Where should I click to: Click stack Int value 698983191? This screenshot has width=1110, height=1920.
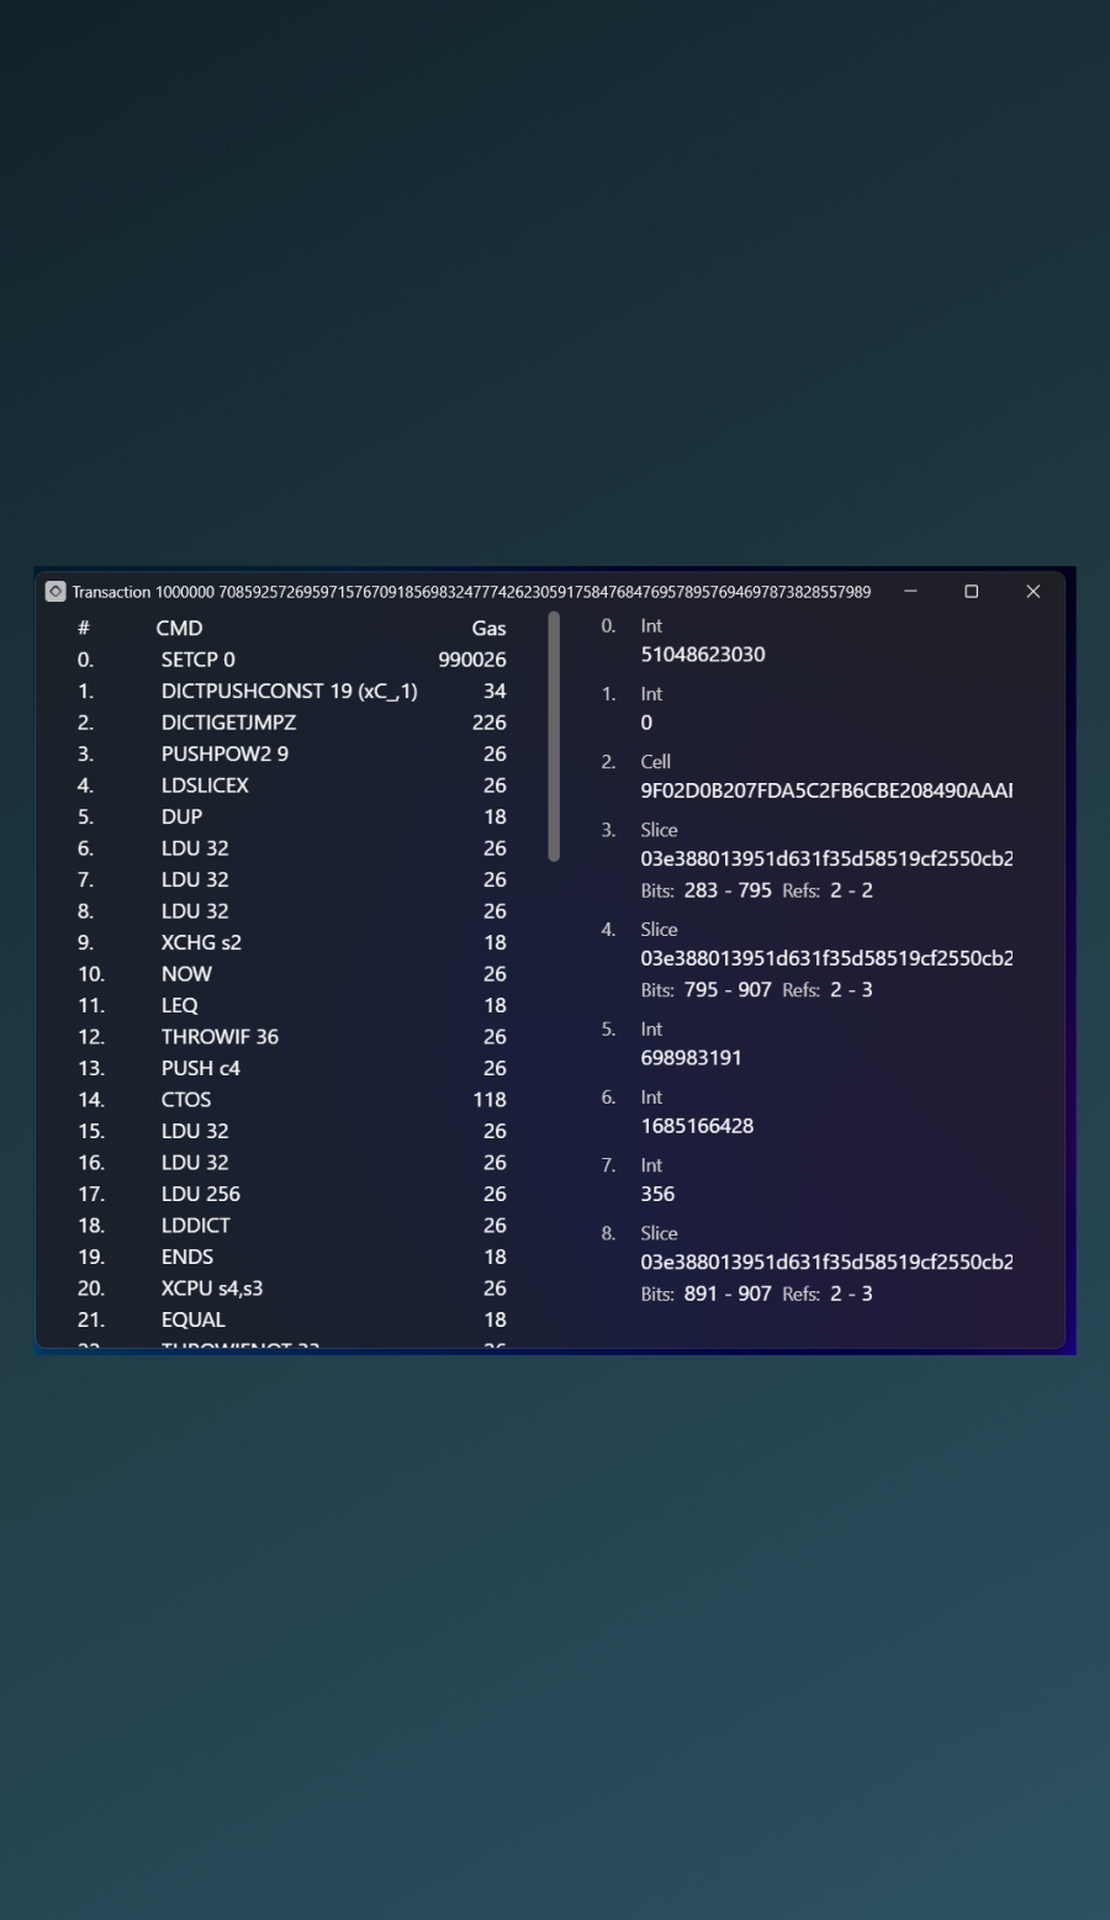click(x=691, y=1058)
